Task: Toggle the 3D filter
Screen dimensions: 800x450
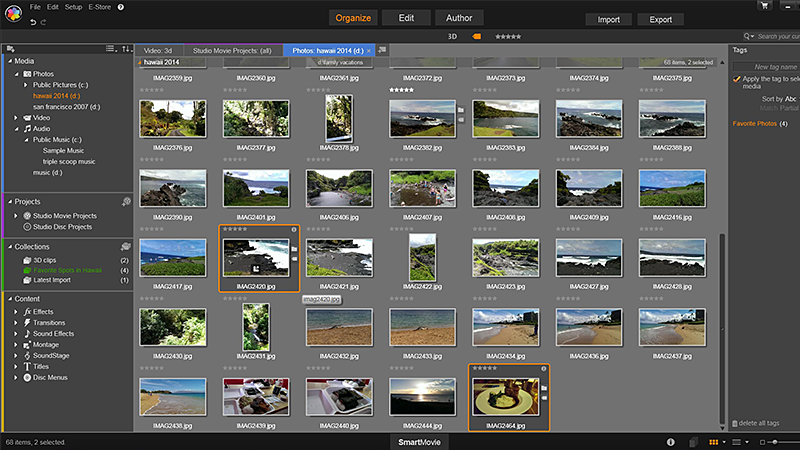Action: [454, 36]
